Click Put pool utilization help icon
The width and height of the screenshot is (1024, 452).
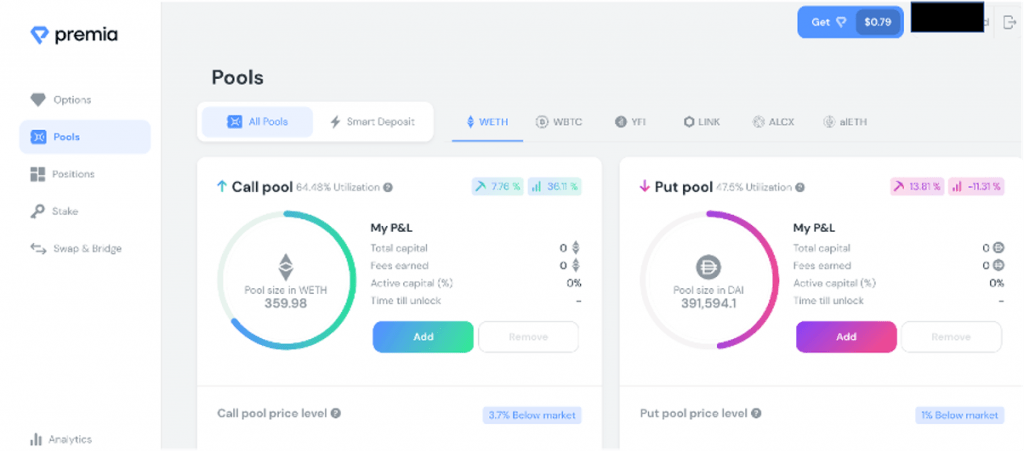click(x=805, y=187)
